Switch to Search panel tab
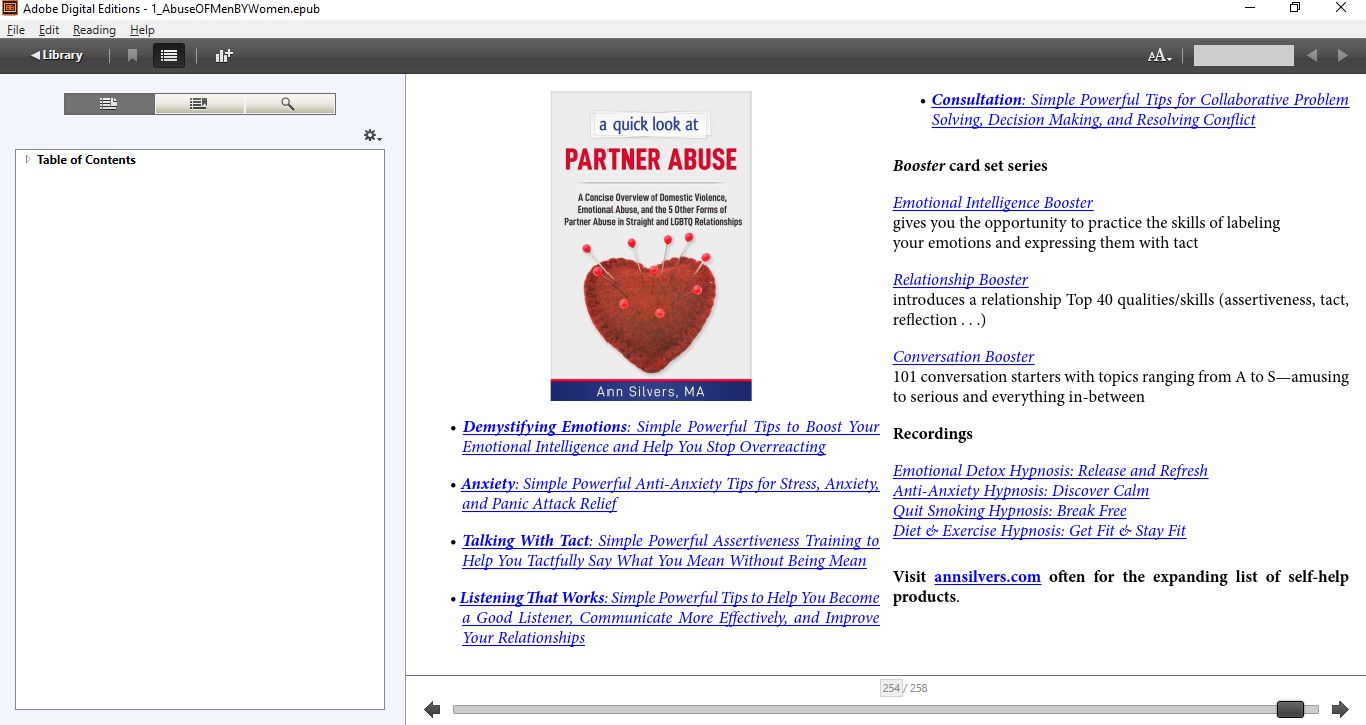 coord(289,104)
